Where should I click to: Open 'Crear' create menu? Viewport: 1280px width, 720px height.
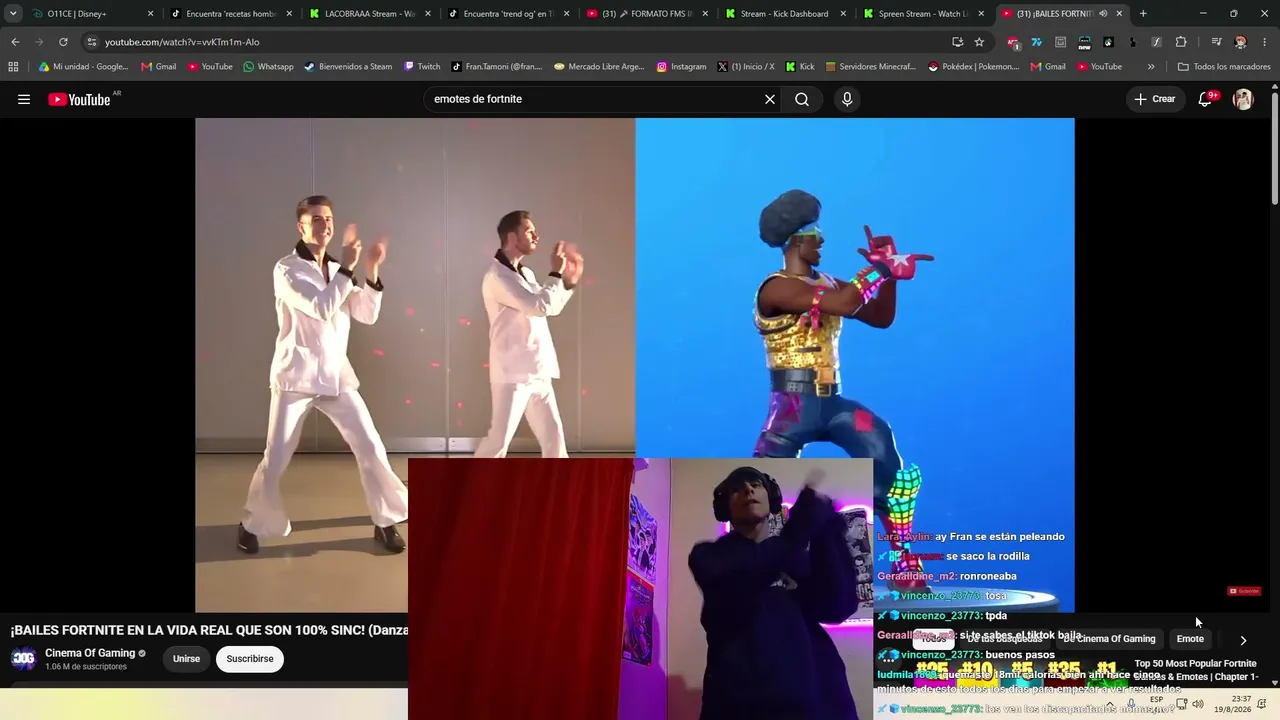pos(1154,99)
